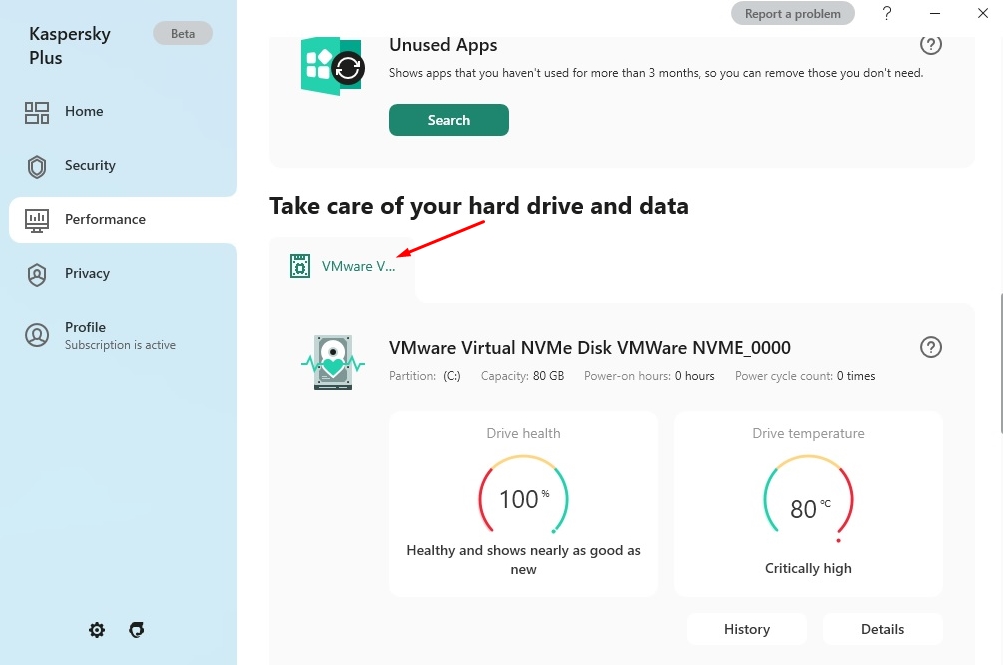Click the title bar help question mark
Viewport: 1003px width, 665px height.
pyautogui.click(x=887, y=13)
